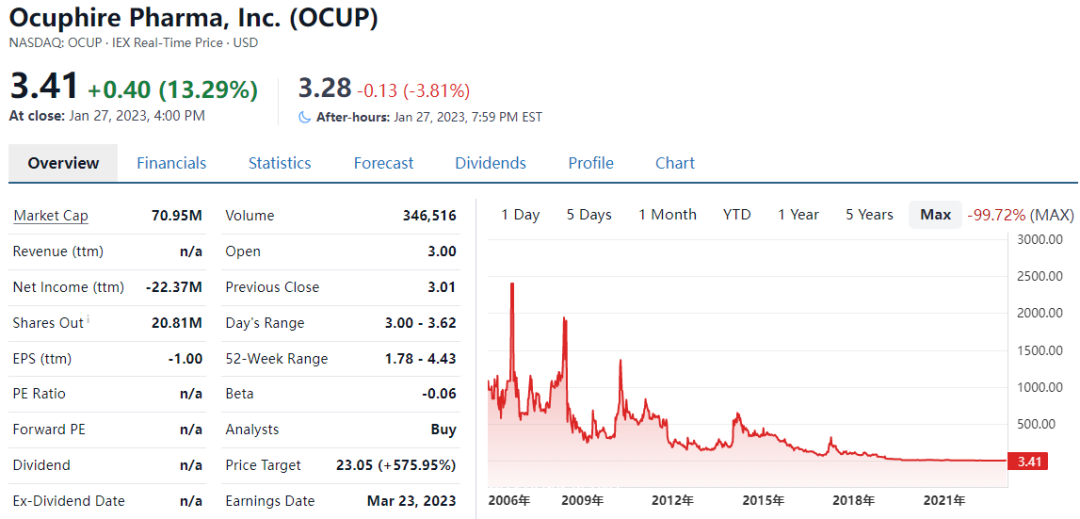Open the Dividends tab
1080x519 pixels.
tap(490, 163)
